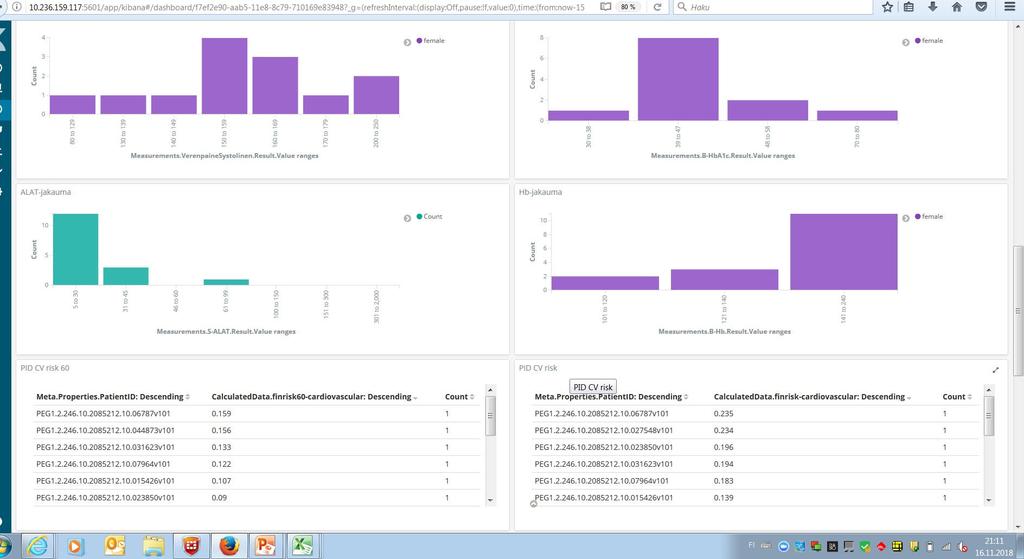Click value 0.09 in PID CV risk 60 table
Screen dimensions: 1024x559
click(x=219, y=498)
